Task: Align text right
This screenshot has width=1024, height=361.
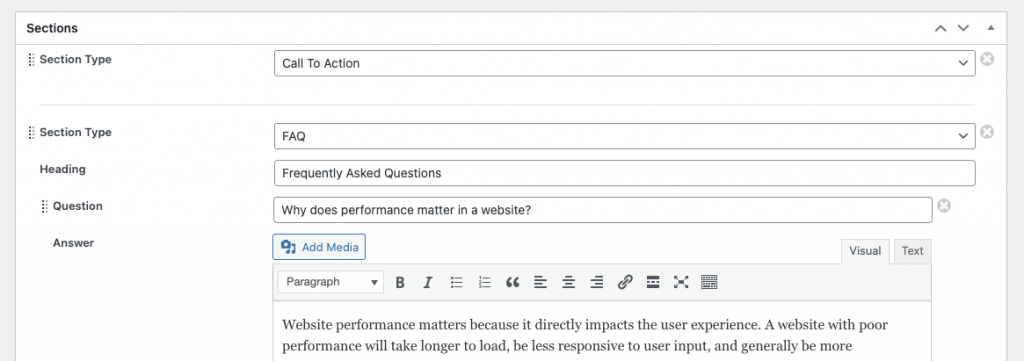Action: point(597,282)
